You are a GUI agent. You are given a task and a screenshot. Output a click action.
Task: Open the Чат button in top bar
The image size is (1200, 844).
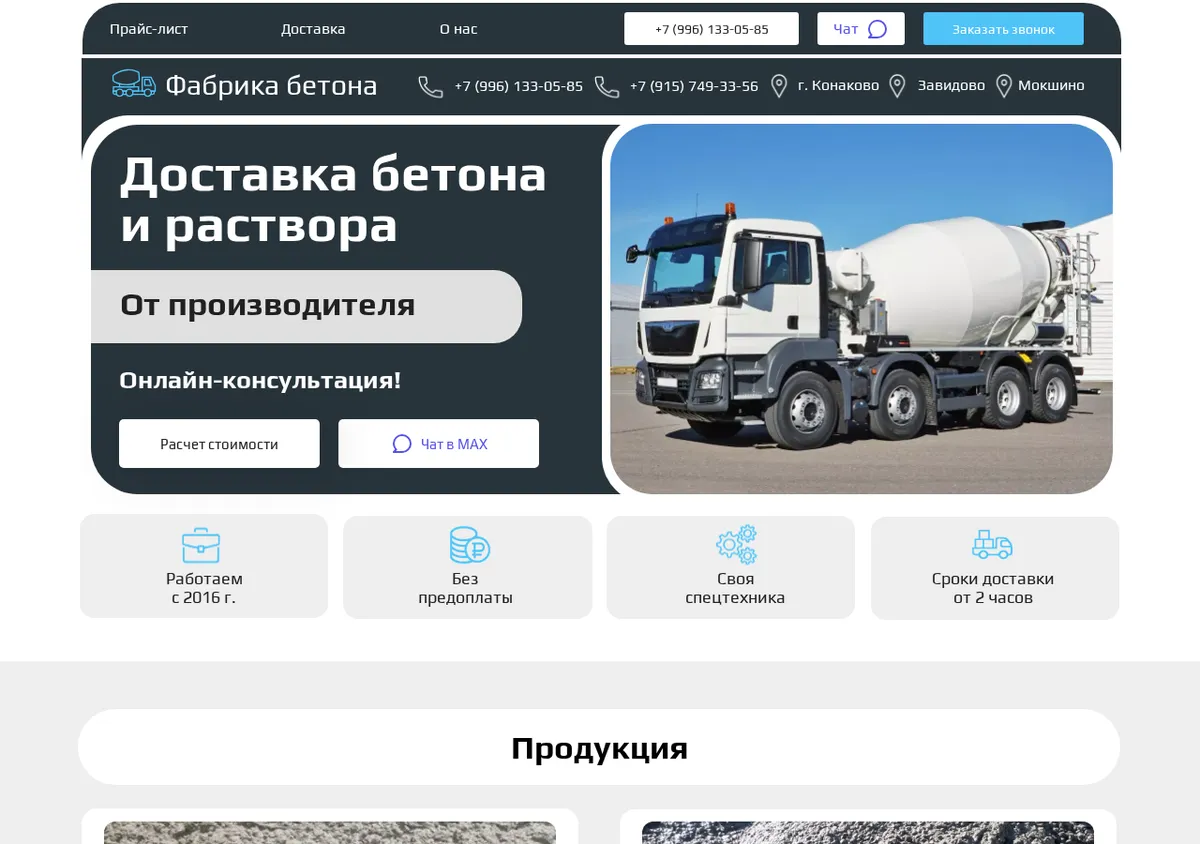tap(861, 29)
